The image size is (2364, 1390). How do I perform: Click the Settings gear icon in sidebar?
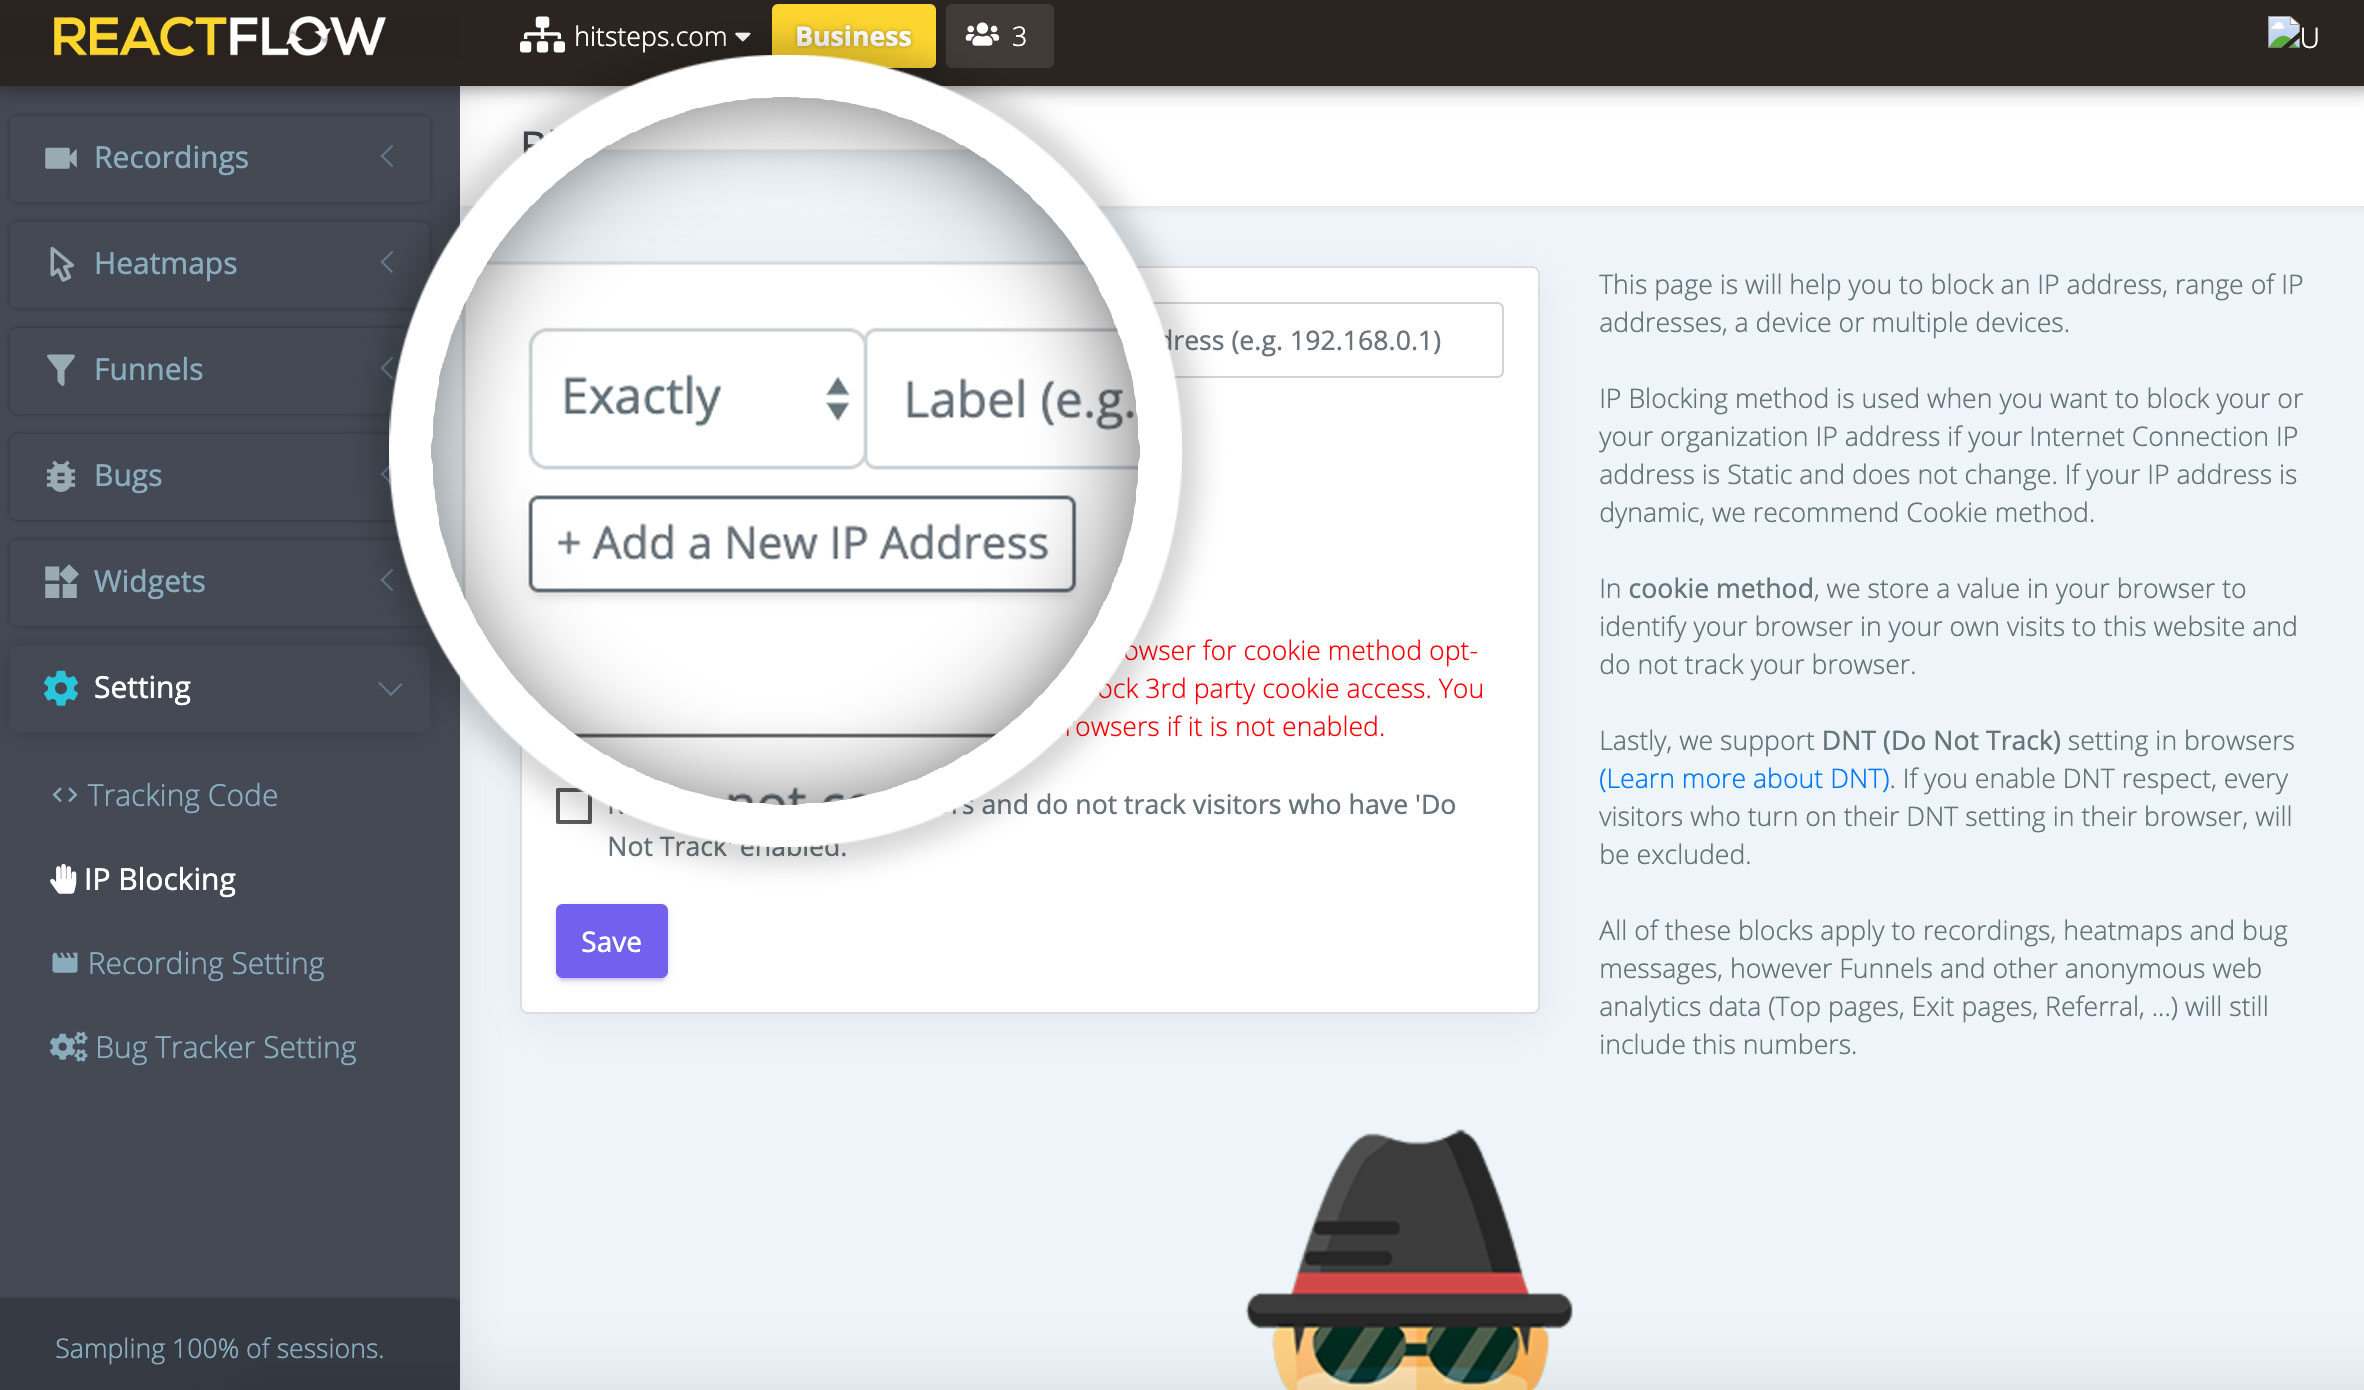[x=61, y=687]
